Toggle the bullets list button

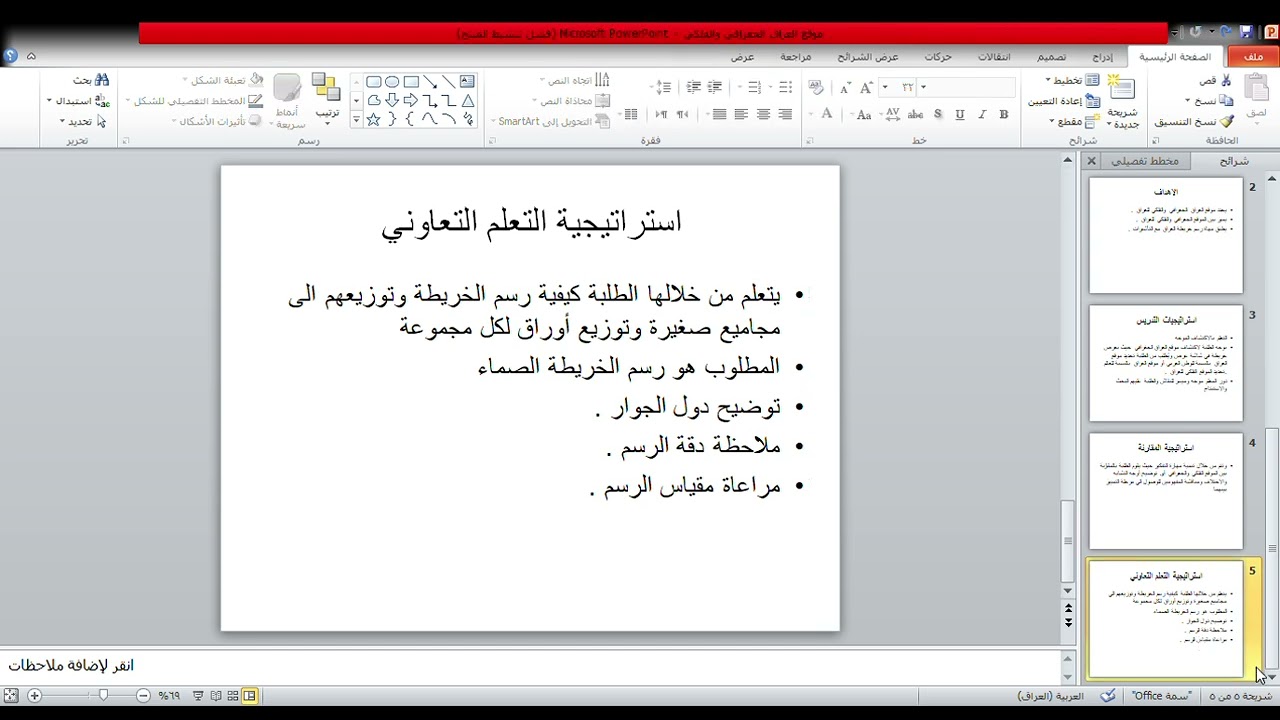(786, 87)
